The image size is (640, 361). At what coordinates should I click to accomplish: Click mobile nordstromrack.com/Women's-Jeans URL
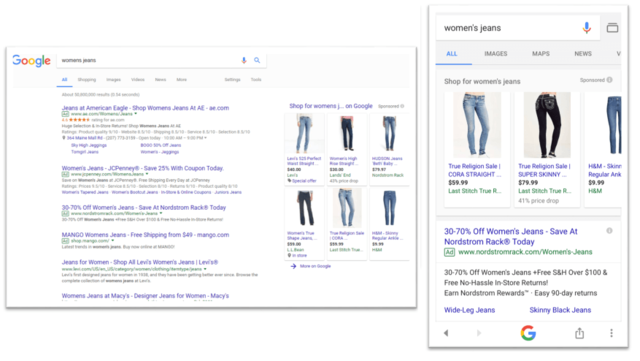(525, 252)
